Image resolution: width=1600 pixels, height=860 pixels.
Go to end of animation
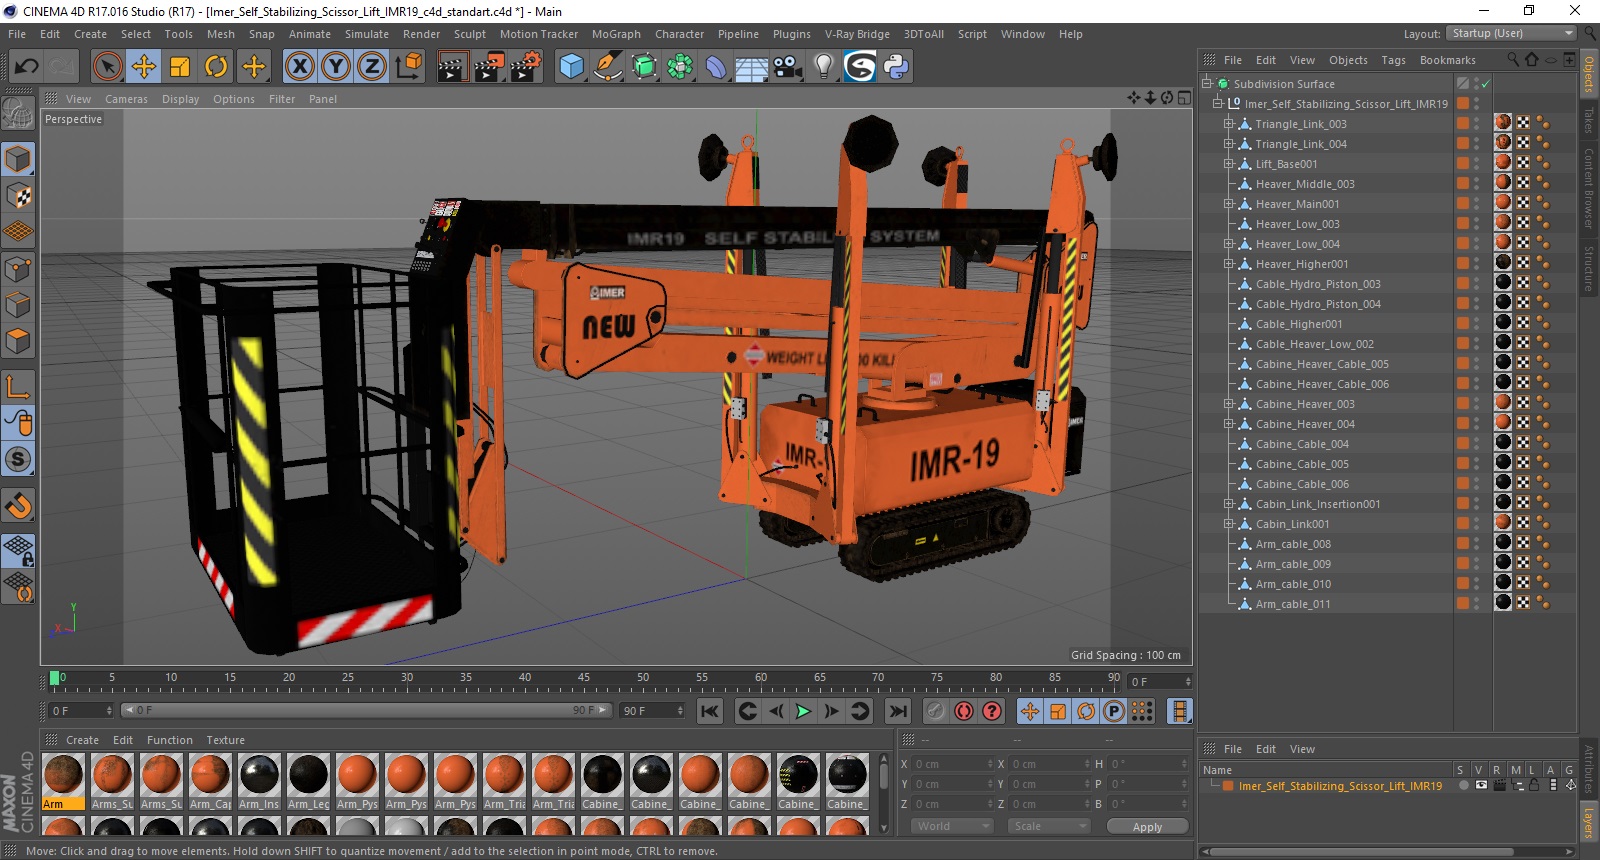898,711
